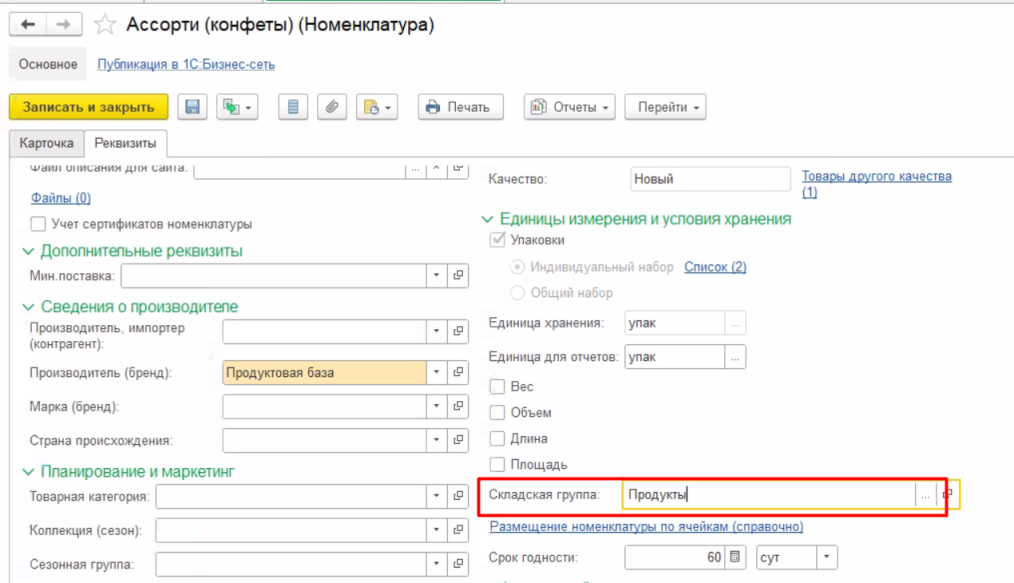Screen dimensions: 1014x583
Task: Enable Учет сертификатов номенклатуры checkbox
Action: point(39,224)
